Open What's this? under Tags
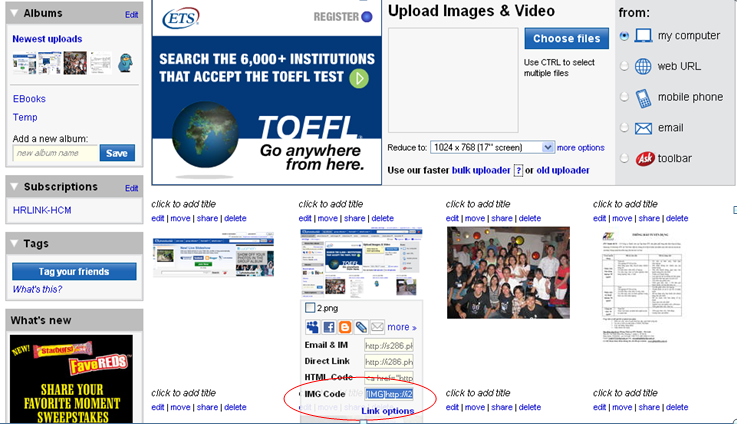 click(37, 290)
